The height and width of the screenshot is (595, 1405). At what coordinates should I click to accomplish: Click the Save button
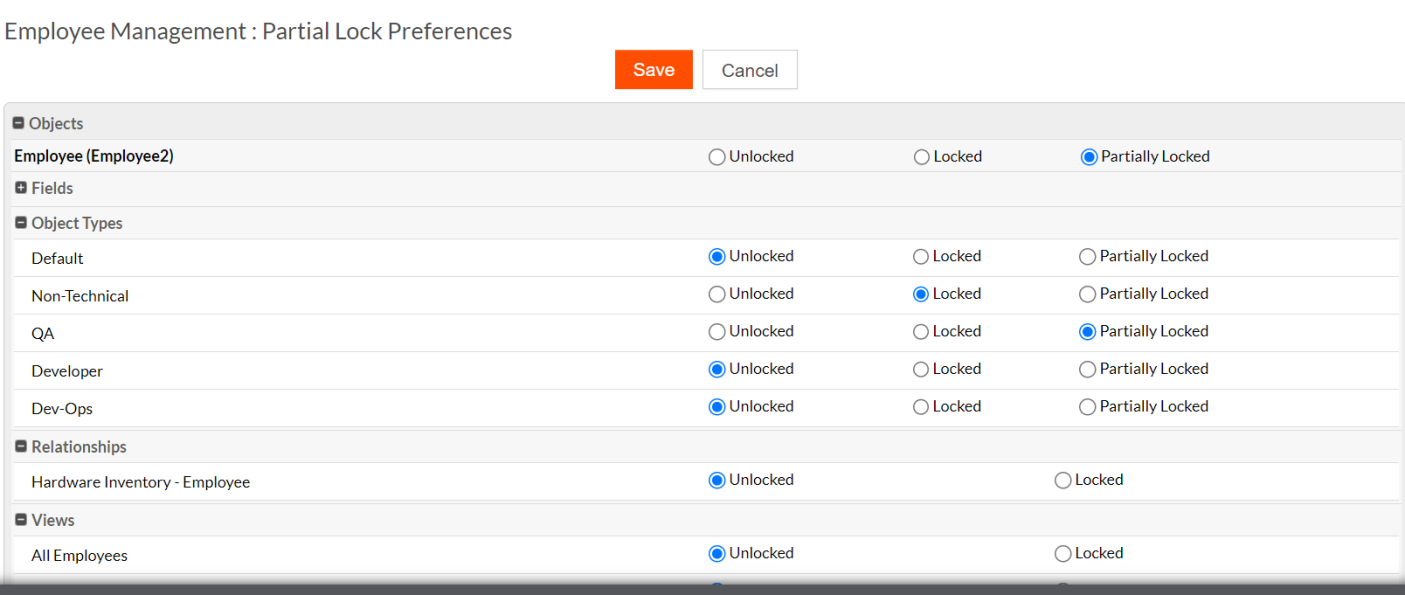(653, 70)
